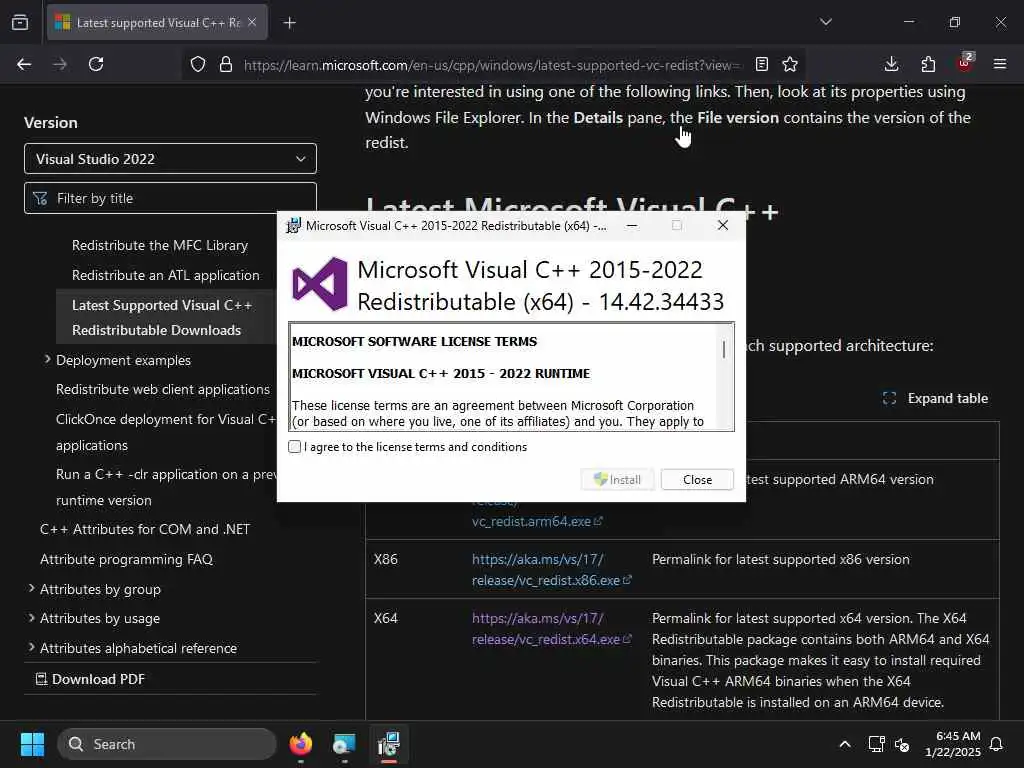
Task: Click the Expand table button
Action: 935,398
